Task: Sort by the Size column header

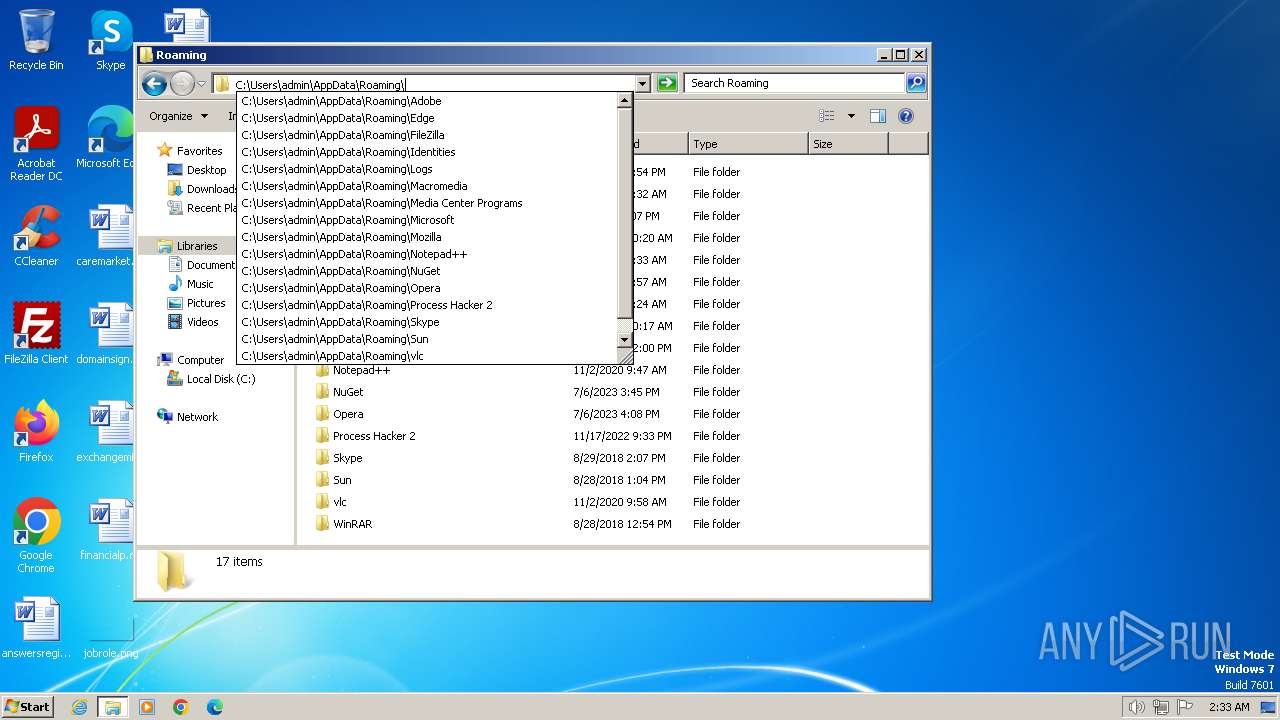Action: pos(847,144)
